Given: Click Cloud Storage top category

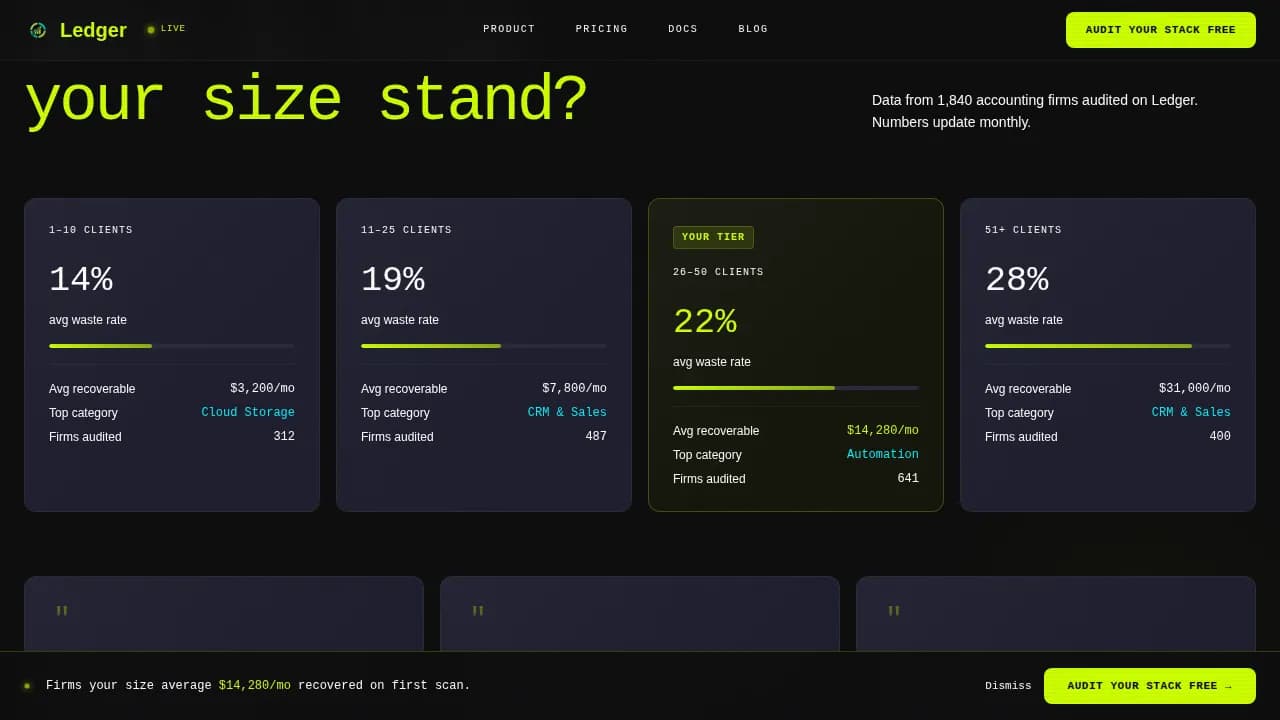Looking at the screenshot, I should click(x=248, y=413).
